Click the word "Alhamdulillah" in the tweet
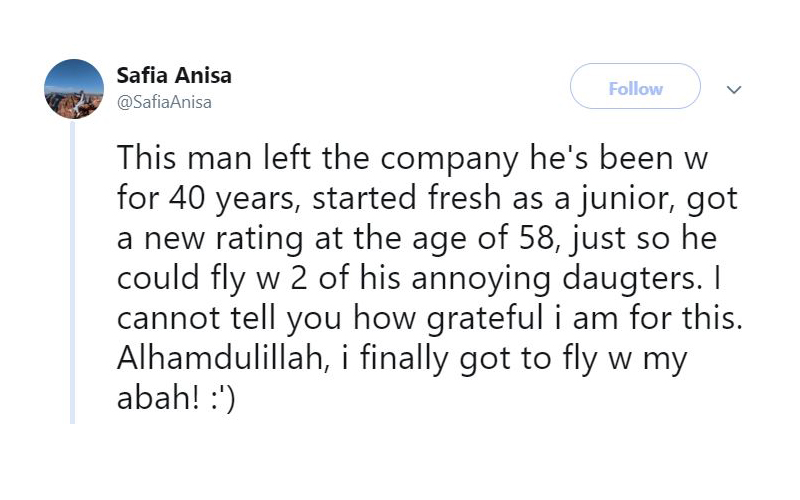 pyautogui.click(x=220, y=358)
